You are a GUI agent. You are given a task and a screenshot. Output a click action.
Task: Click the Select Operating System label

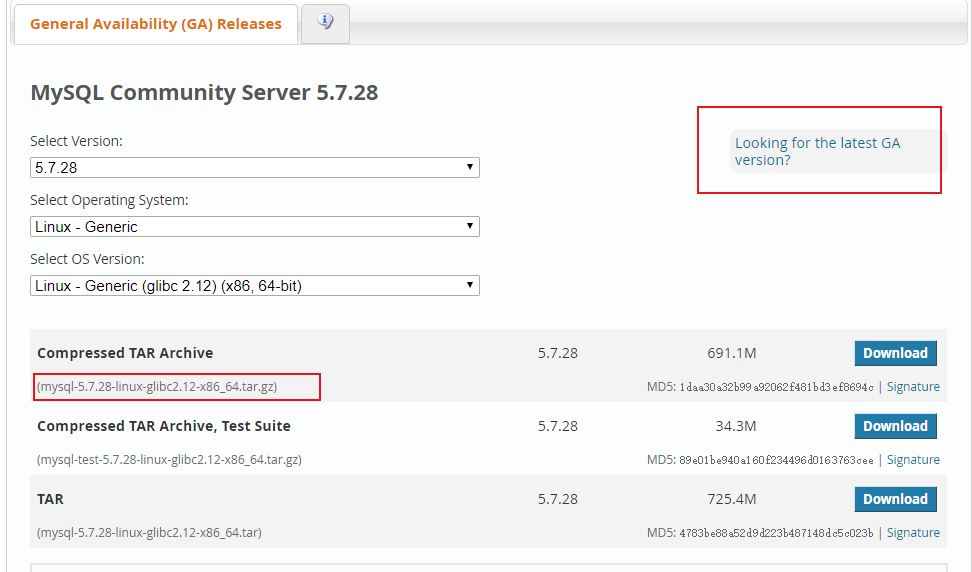[109, 200]
